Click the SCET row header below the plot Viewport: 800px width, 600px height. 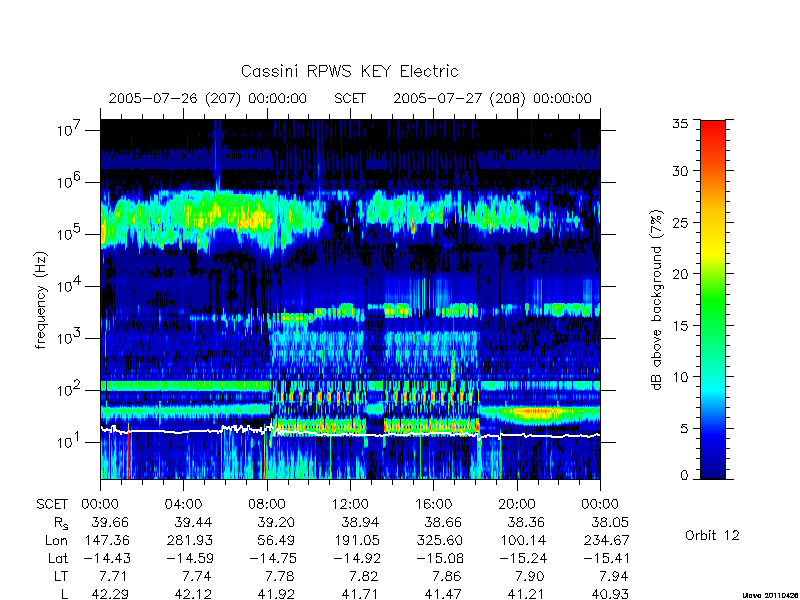[52, 504]
